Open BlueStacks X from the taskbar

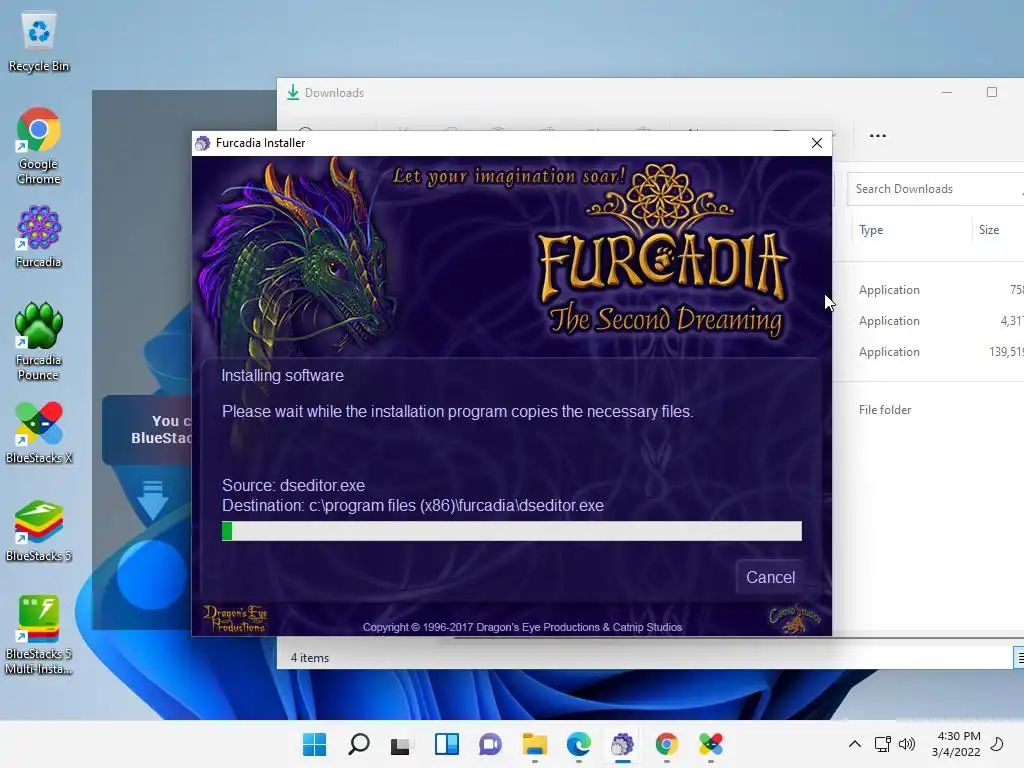(x=711, y=744)
